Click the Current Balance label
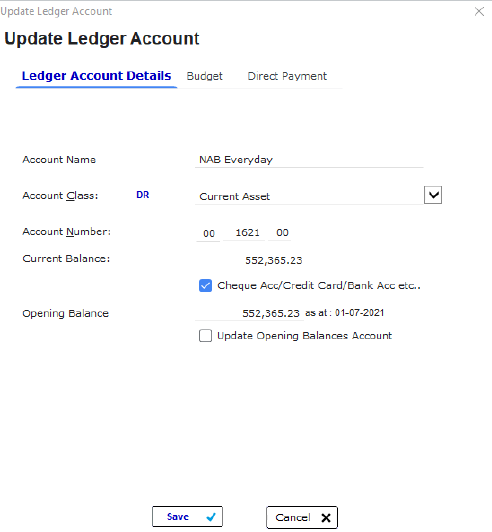Image resolution: width=492 pixels, height=532 pixels. [66, 259]
